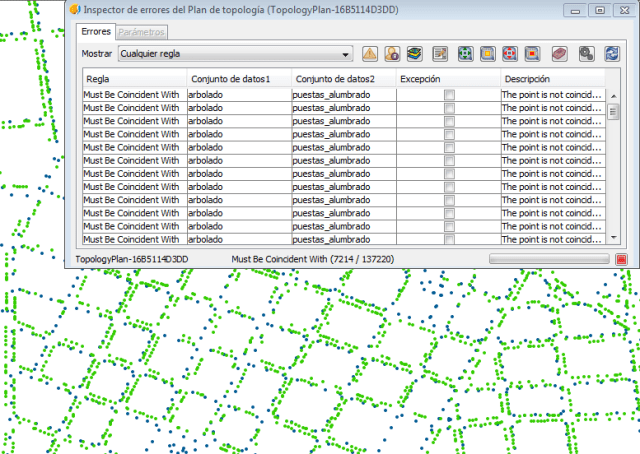The height and width of the screenshot is (454, 640).
Task: Click the green arrows zoom icon
Action: click(x=465, y=53)
